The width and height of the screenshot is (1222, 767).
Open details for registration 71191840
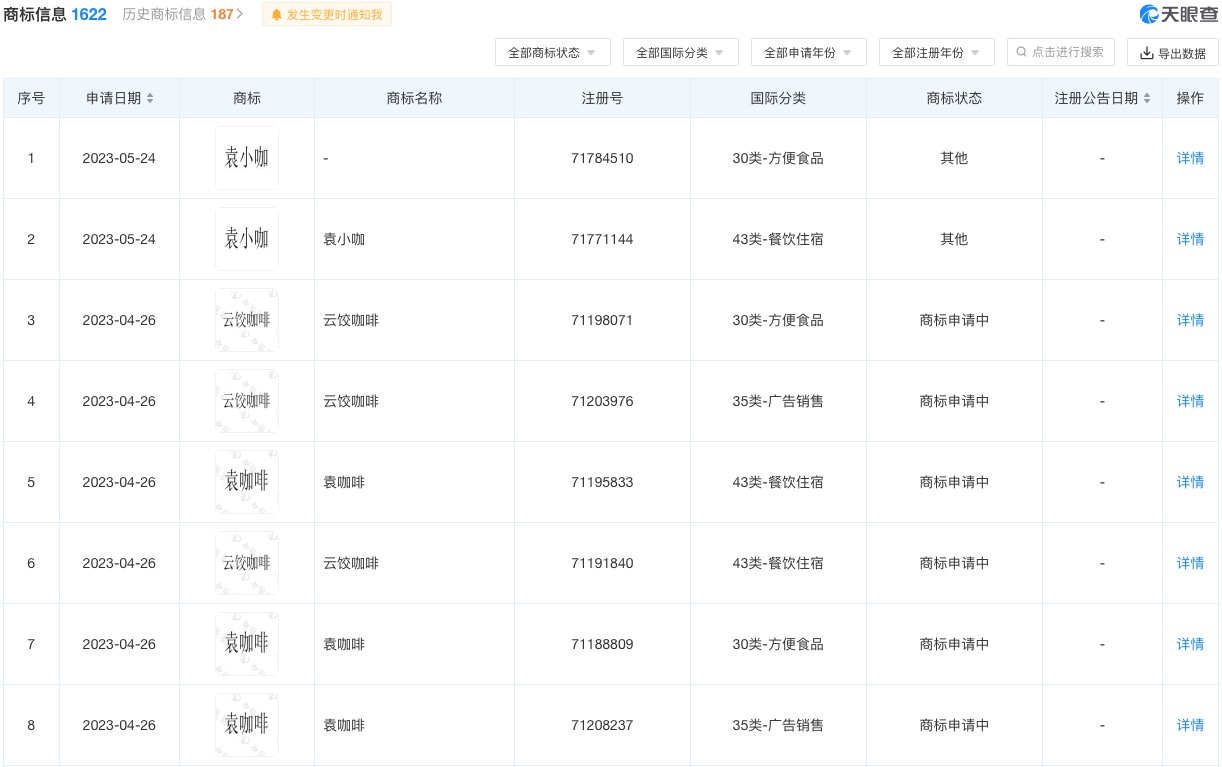(x=1190, y=563)
